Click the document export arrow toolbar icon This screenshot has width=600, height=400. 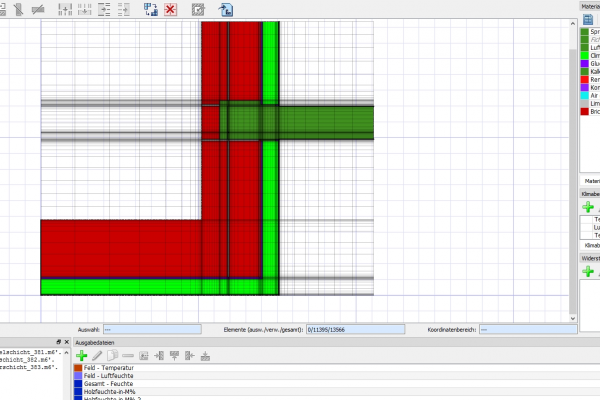226,9
